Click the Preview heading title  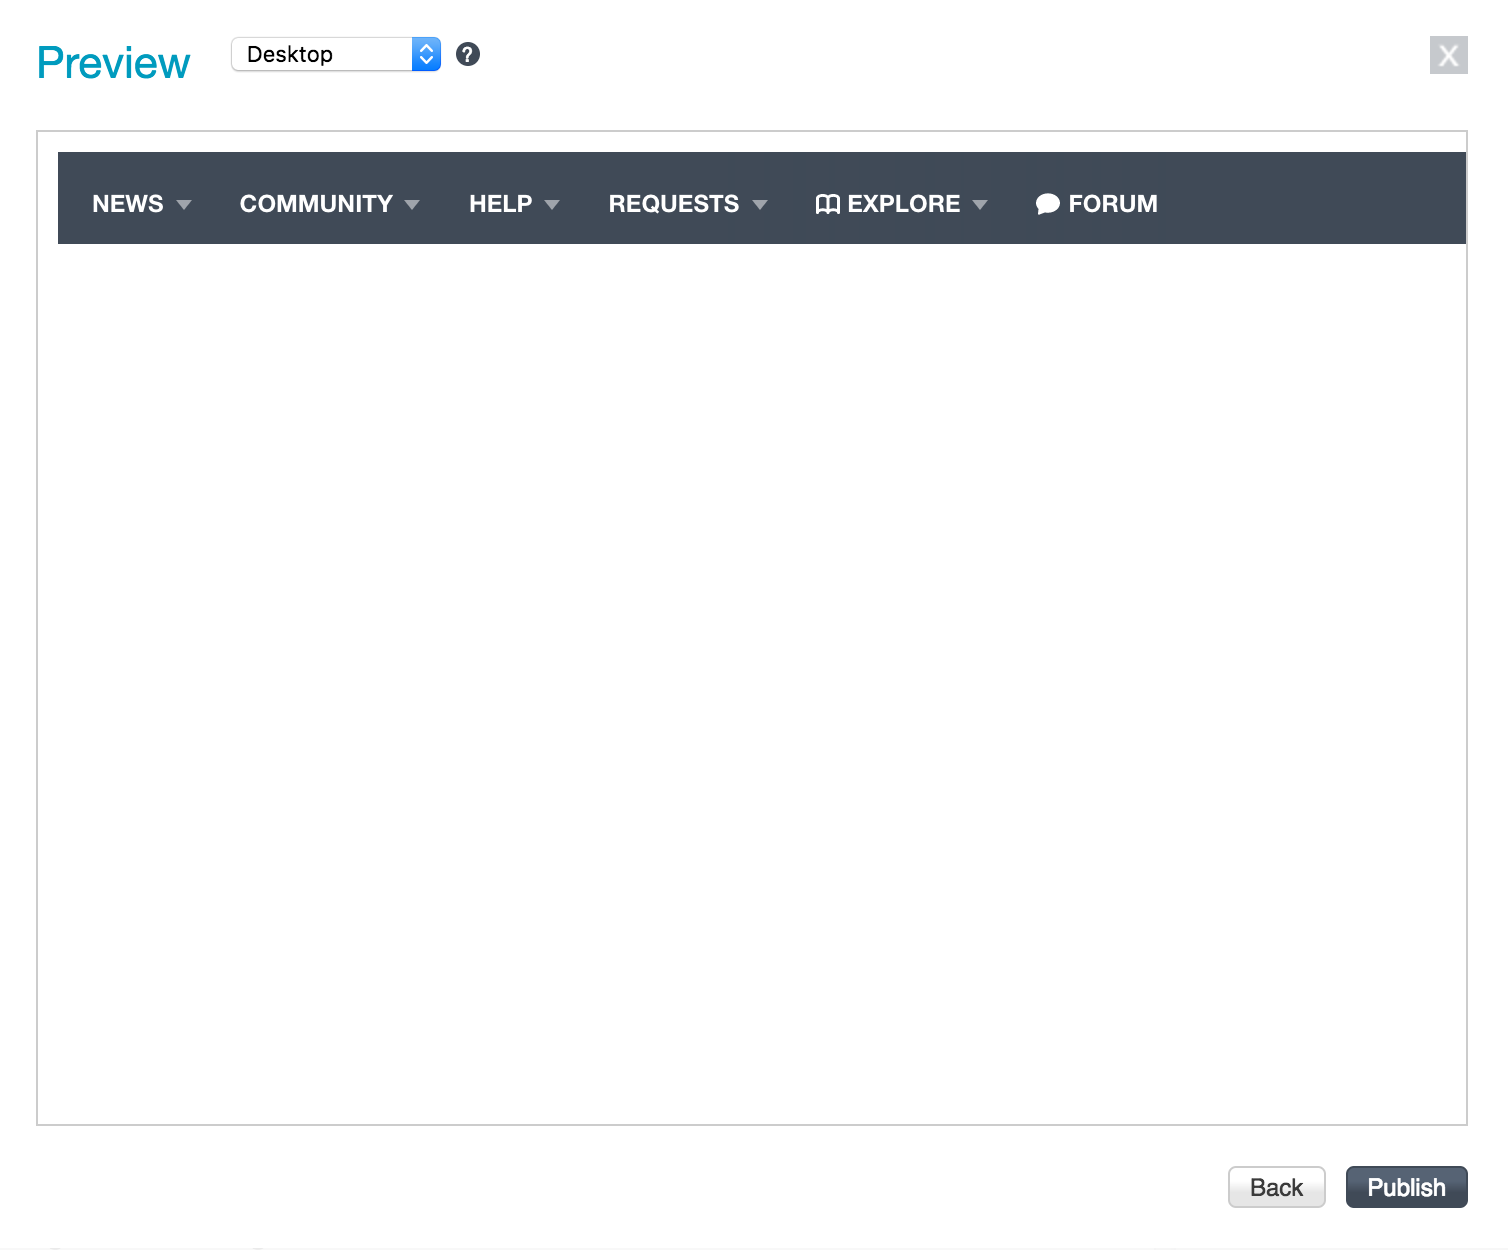click(113, 63)
